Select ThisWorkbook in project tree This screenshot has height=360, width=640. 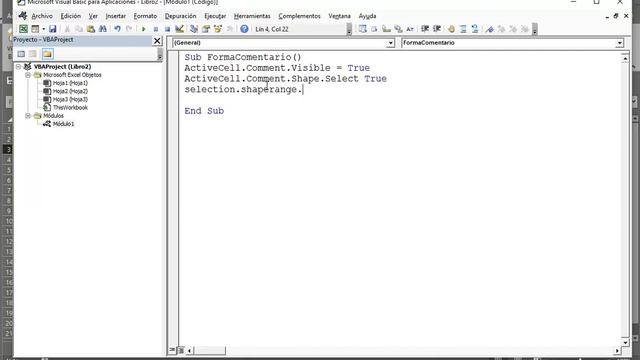[70, 108]
